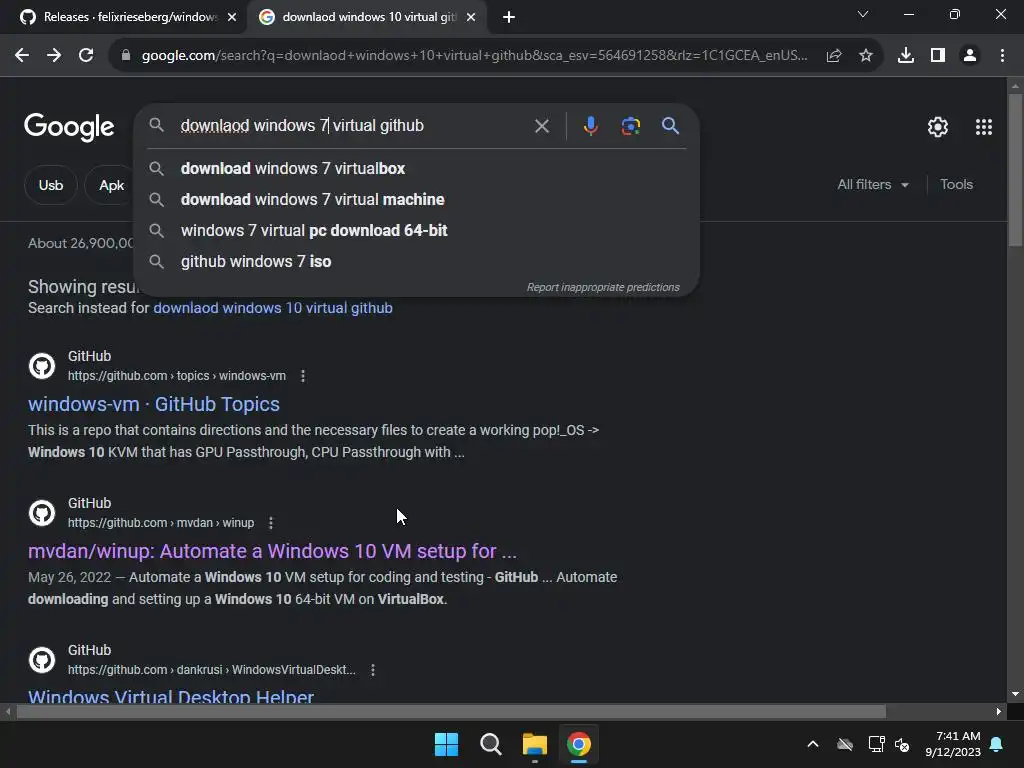Reload the current page
The image size is (1024, 768).
pyautogui.click(x=86, y=56)
